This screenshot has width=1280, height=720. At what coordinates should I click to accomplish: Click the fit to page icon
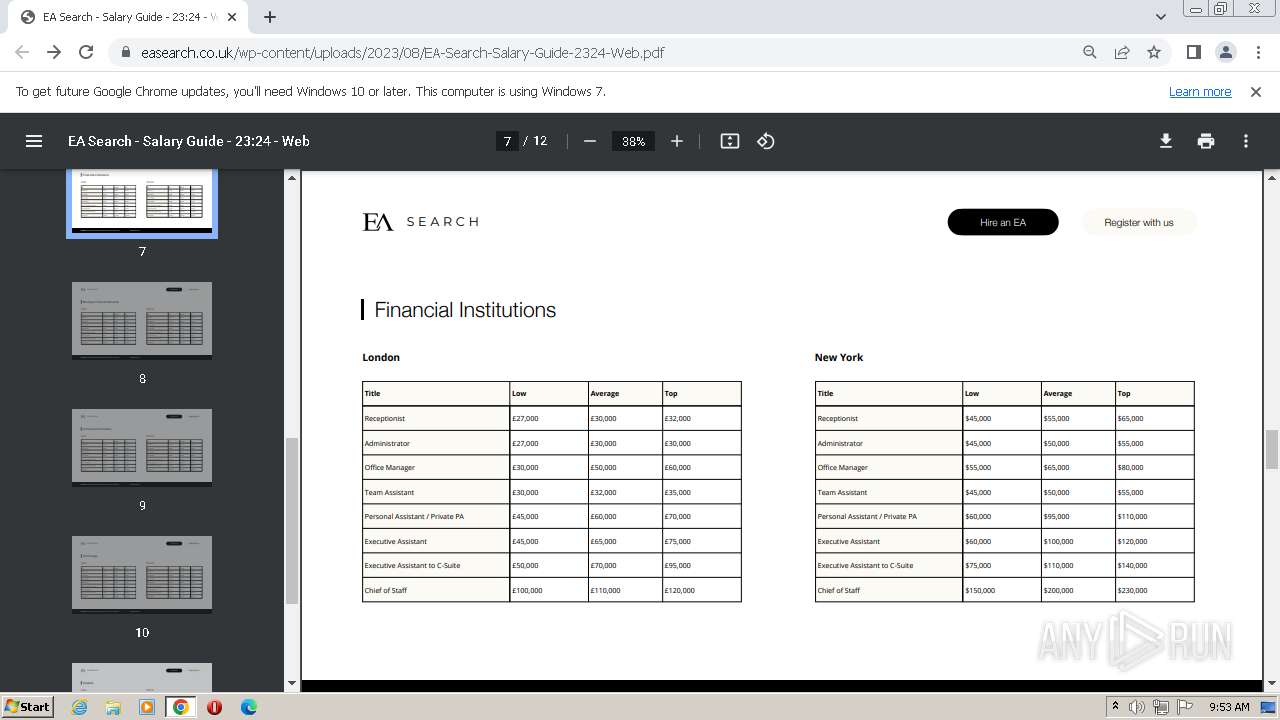coord(730,141)
